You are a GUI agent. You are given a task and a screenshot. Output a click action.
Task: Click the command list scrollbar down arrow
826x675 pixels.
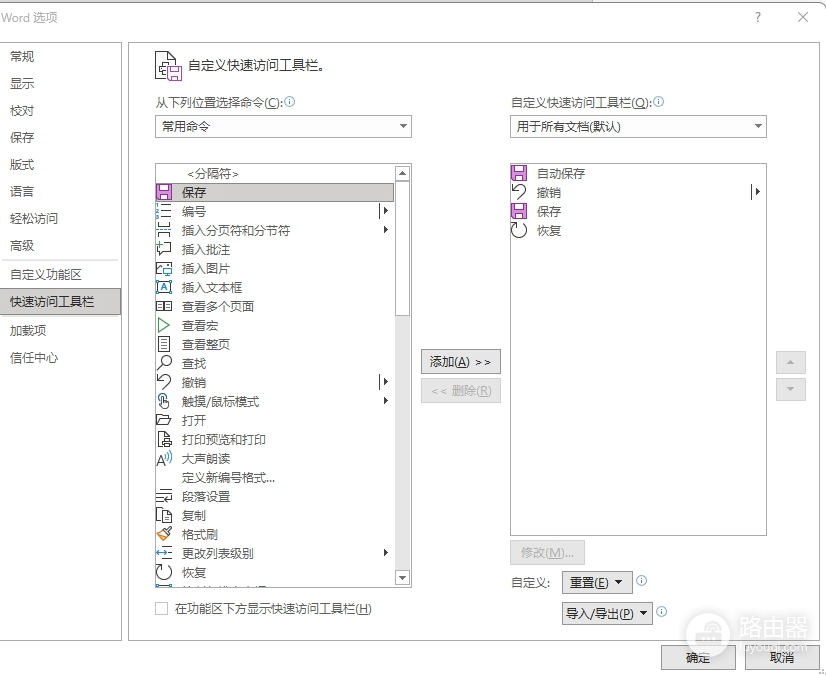pos(402,578)
